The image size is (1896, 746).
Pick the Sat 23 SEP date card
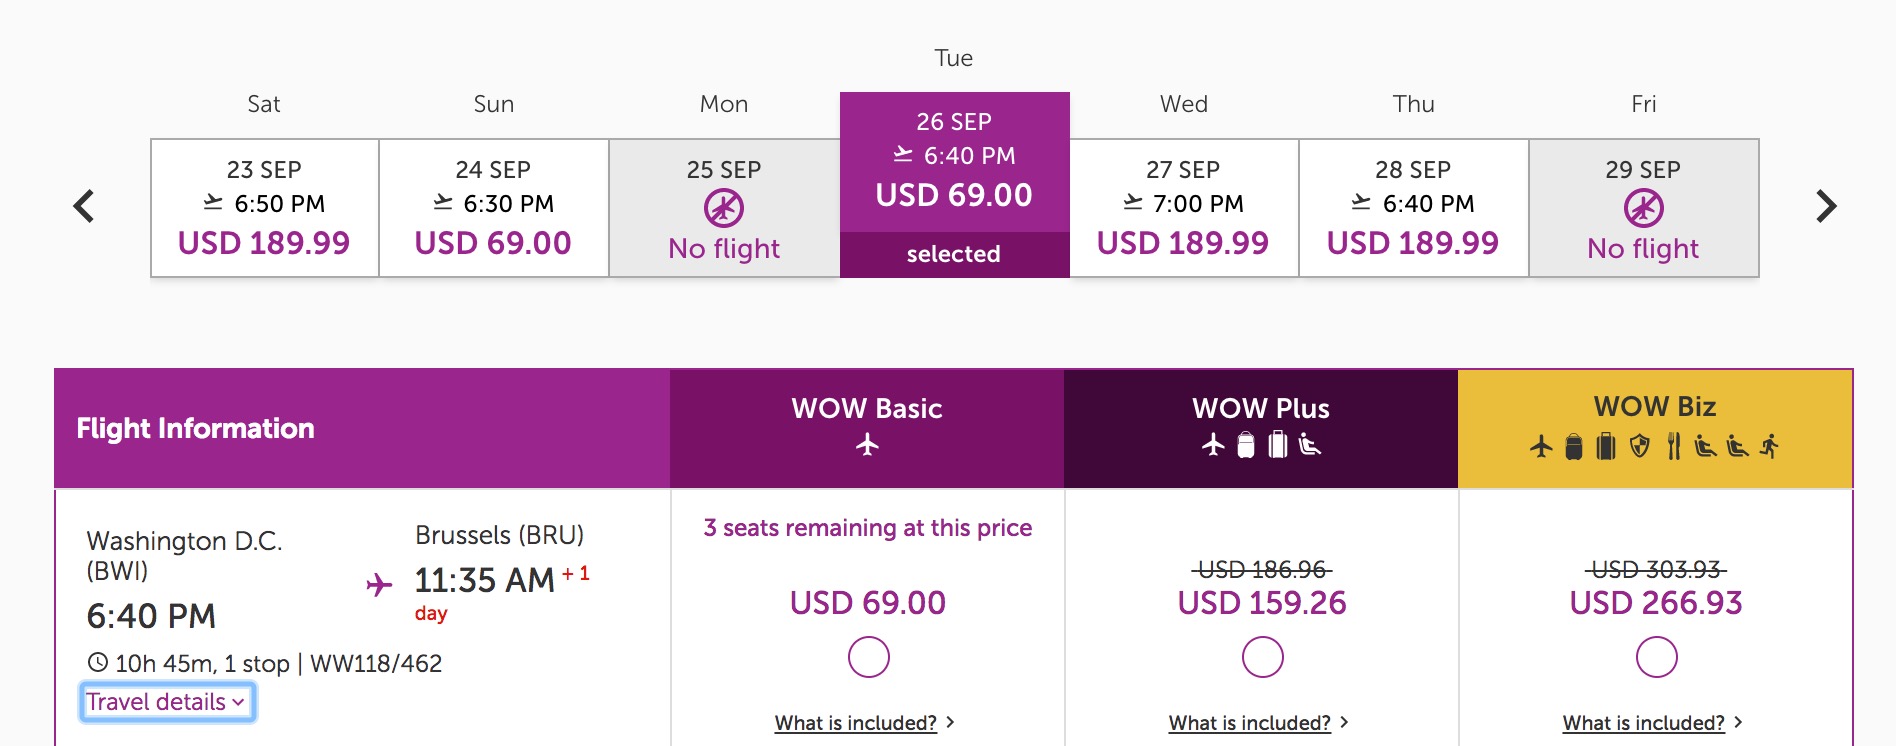click(264, 208)
